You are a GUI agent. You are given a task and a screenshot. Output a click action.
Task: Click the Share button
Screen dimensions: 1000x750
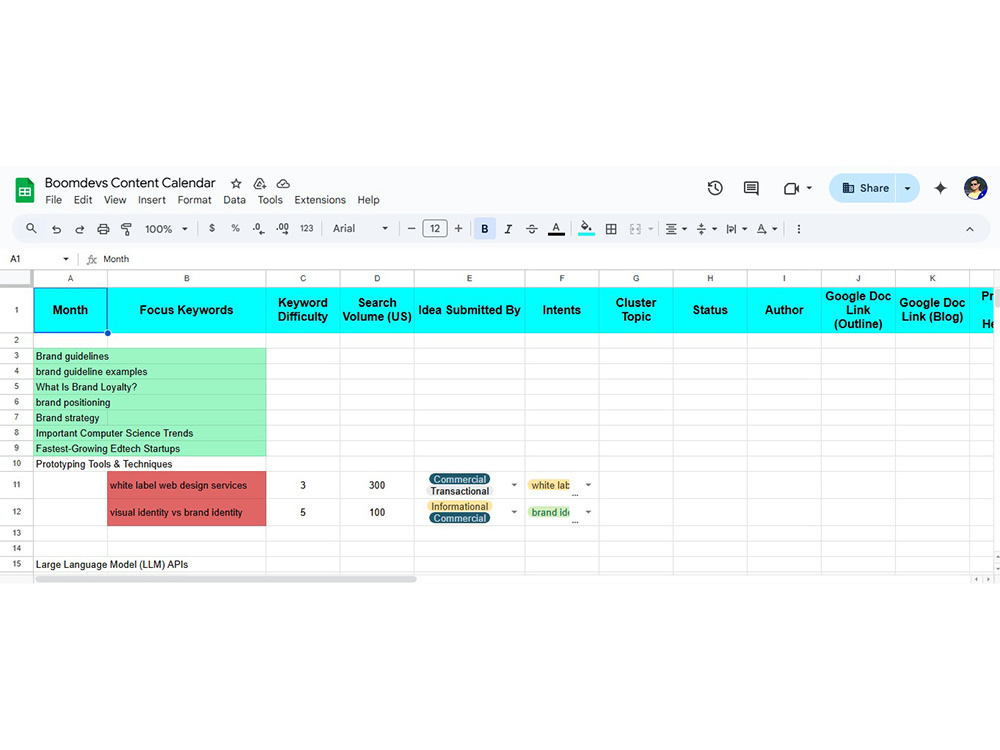[863, 188]
